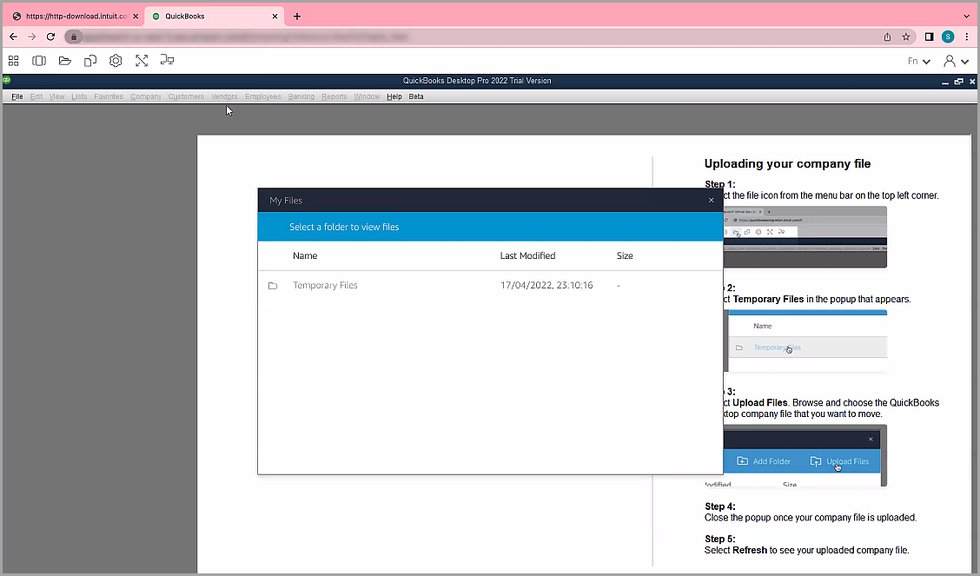980x576 pixels.
Task: Click the fullscreen expand arrows icon
Action: click(142, 61)
